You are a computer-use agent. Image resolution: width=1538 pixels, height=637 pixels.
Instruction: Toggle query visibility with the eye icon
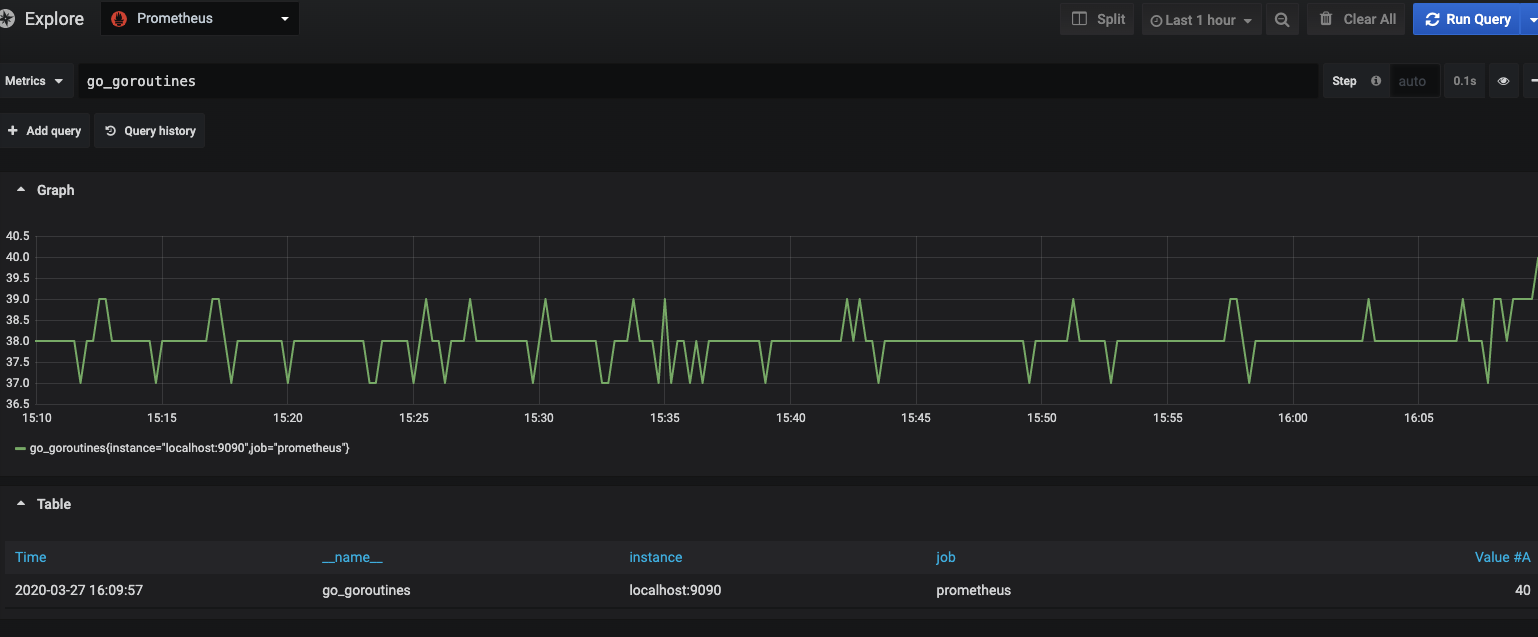[x=1503, y=81]
